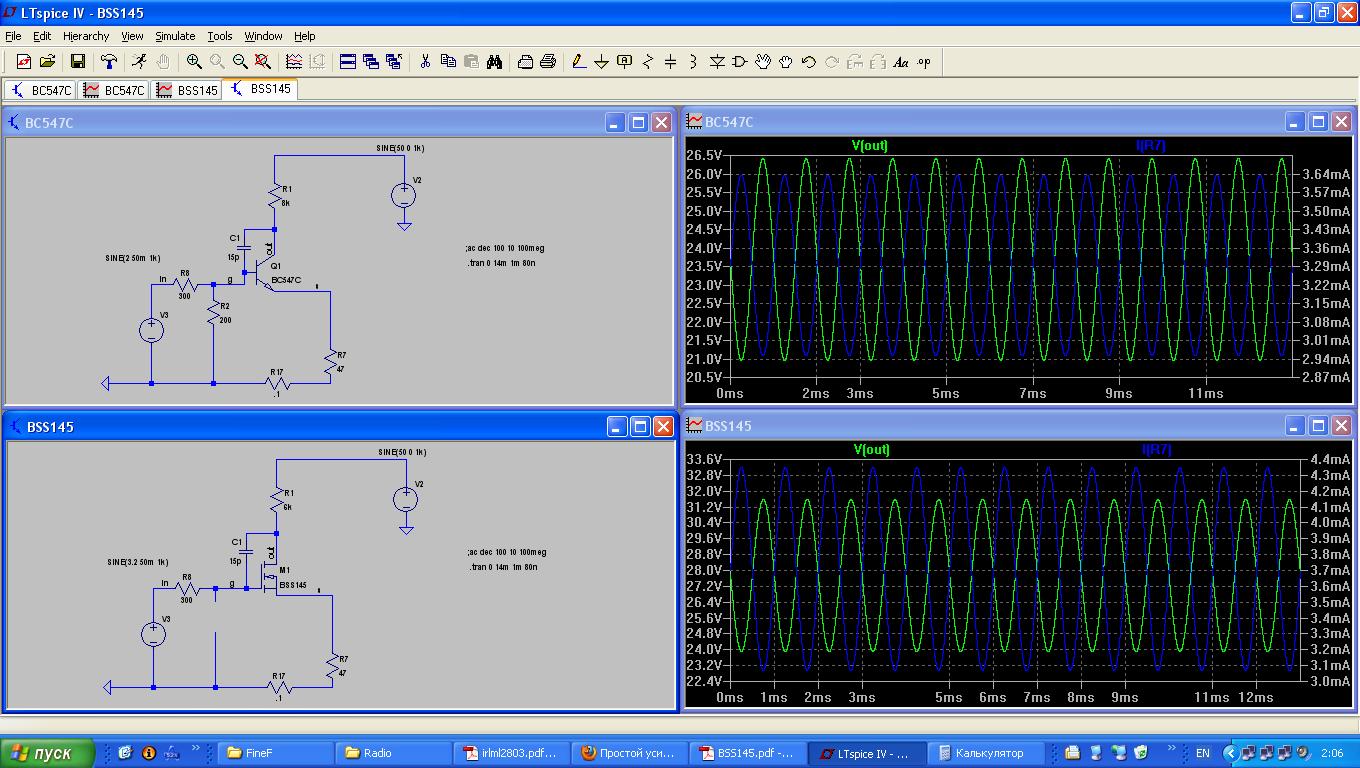The height and width of the screenshot is (768, 1360).
Task: Switch to the BSS145 waveform tab
Action: click(186, 90)
